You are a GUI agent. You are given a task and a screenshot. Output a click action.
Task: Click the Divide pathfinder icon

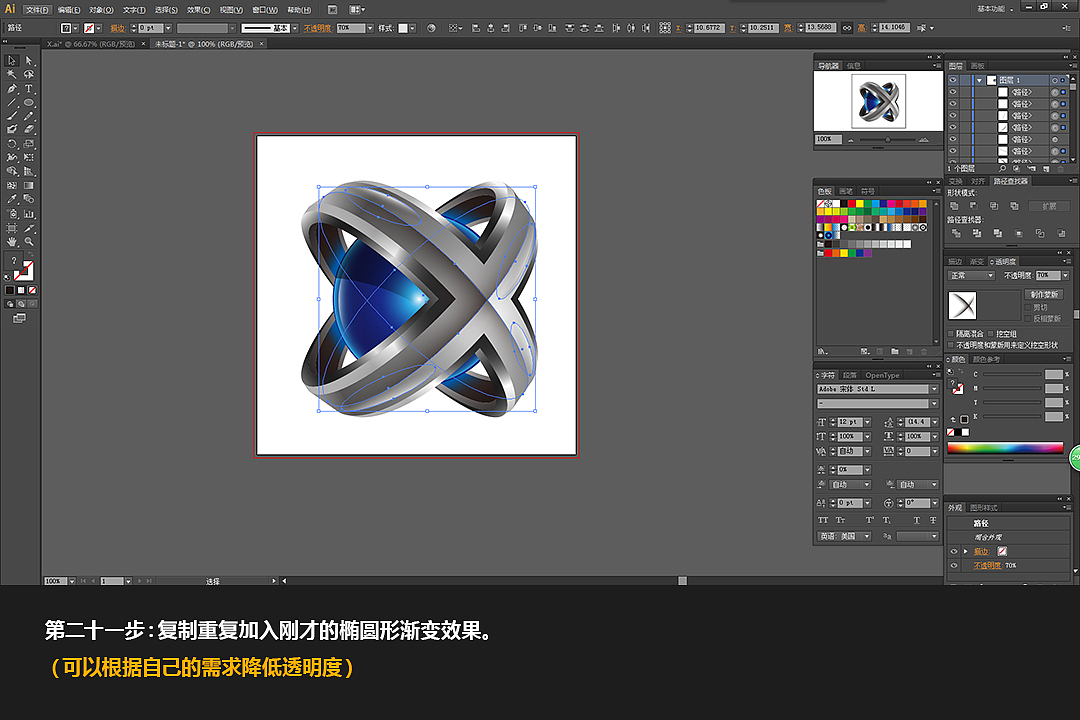click(956, 234)
